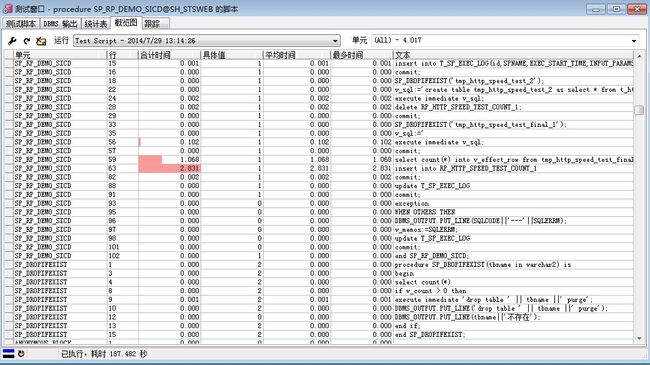Select the line number 102 cell
Image resolution: width=650 pixels, height=365 pixels.
(123, 256)
